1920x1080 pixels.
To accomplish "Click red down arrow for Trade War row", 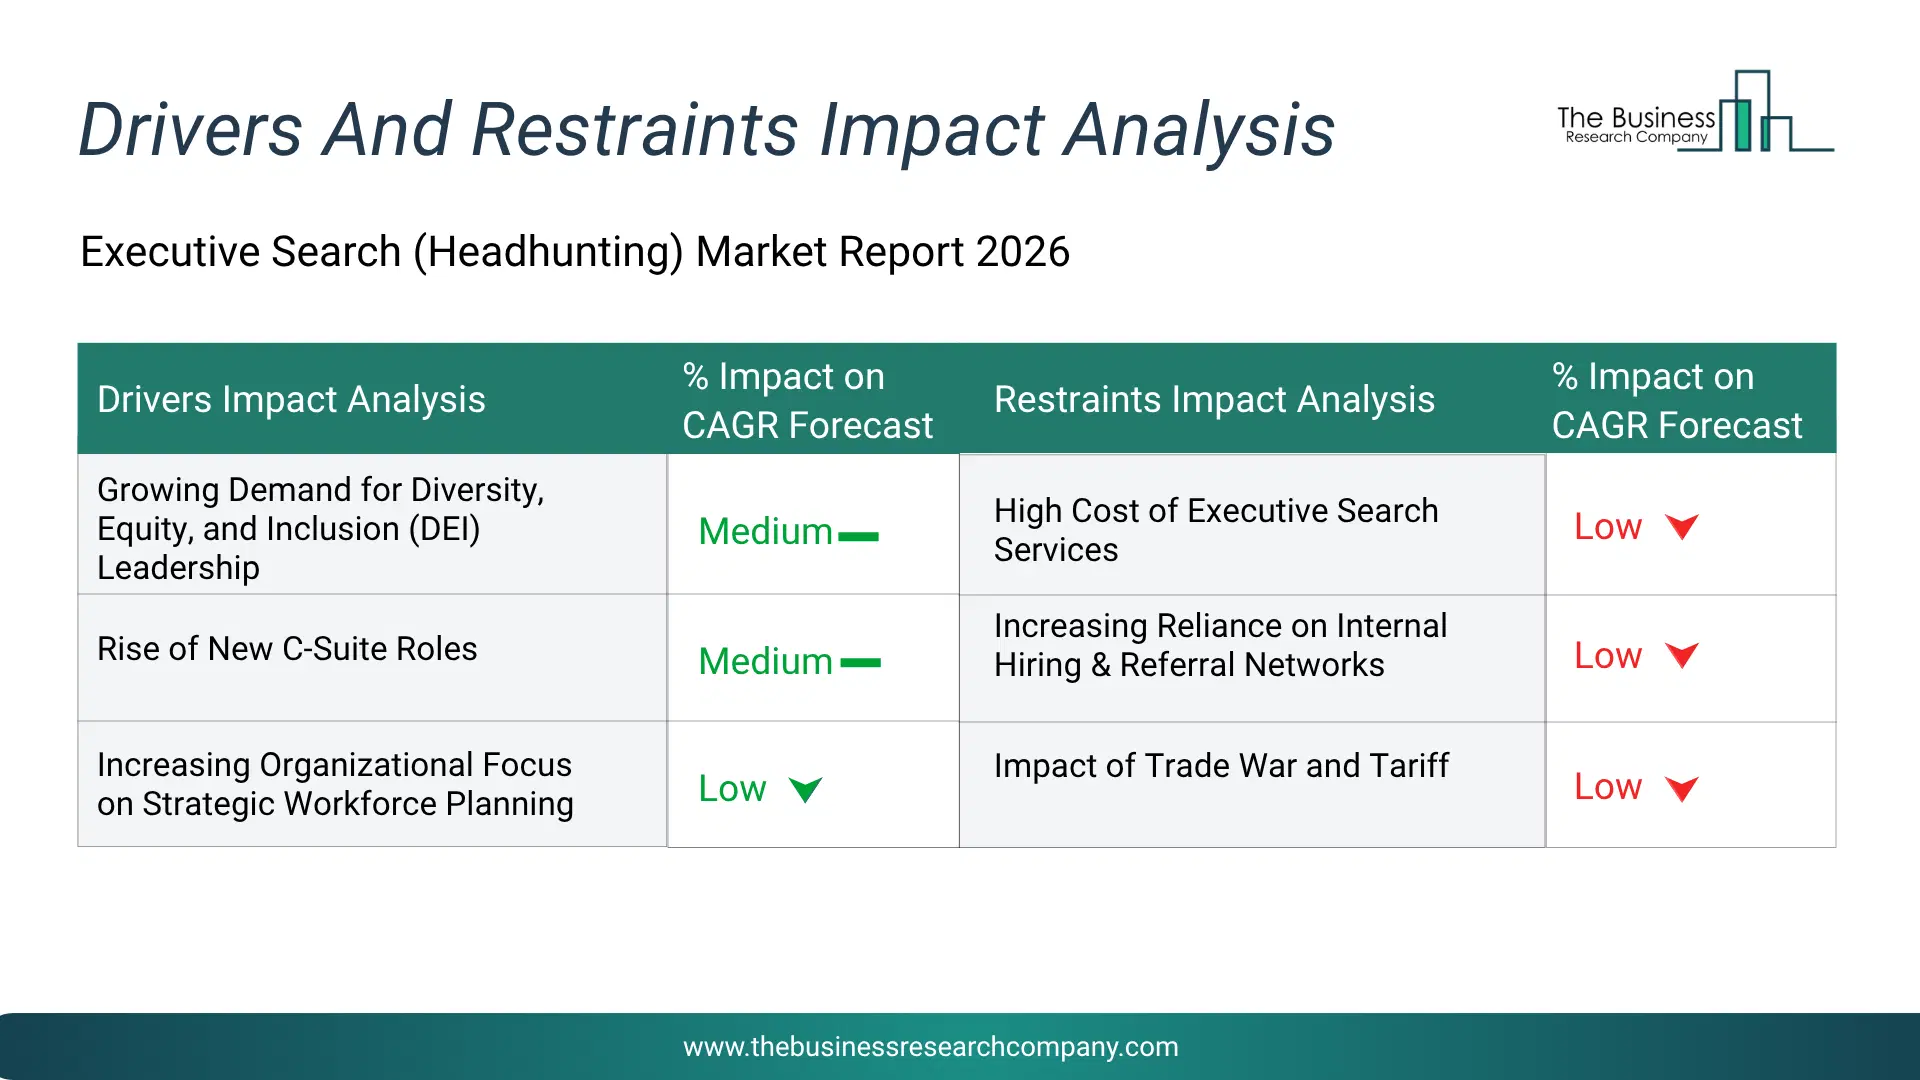I will coord(1682,788).
